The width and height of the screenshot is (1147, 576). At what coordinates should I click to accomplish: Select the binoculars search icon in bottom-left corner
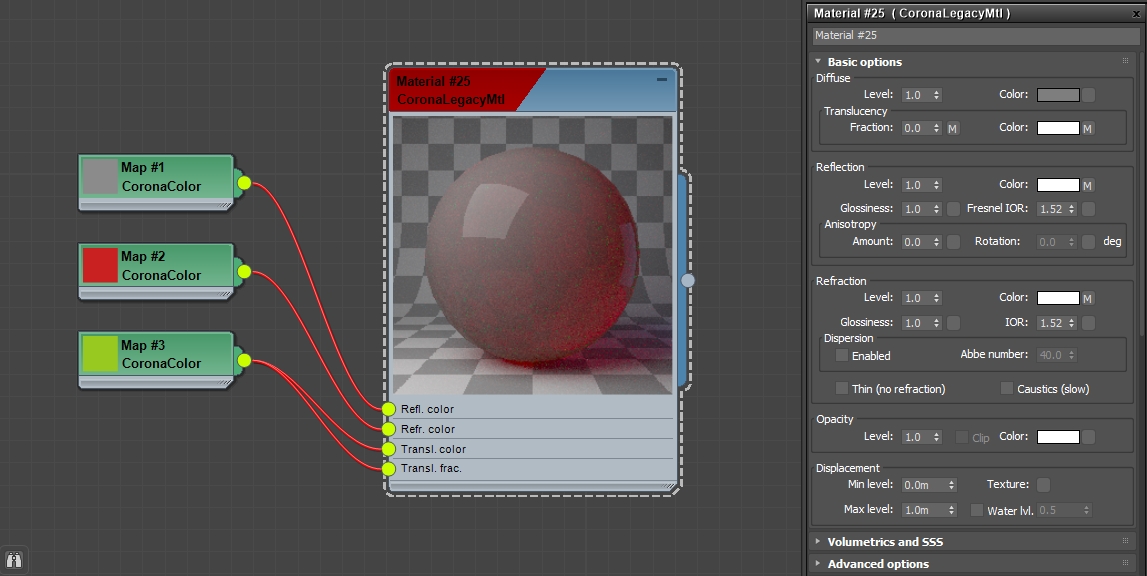point(14,561)
